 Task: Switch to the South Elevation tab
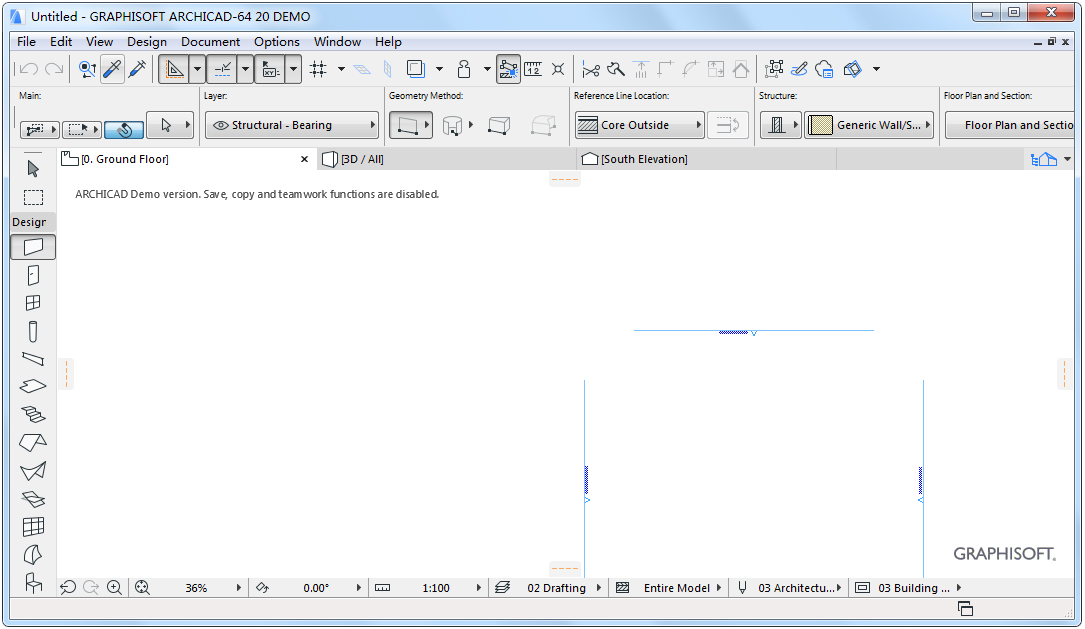pyautogui.click(x=644, y=159)
